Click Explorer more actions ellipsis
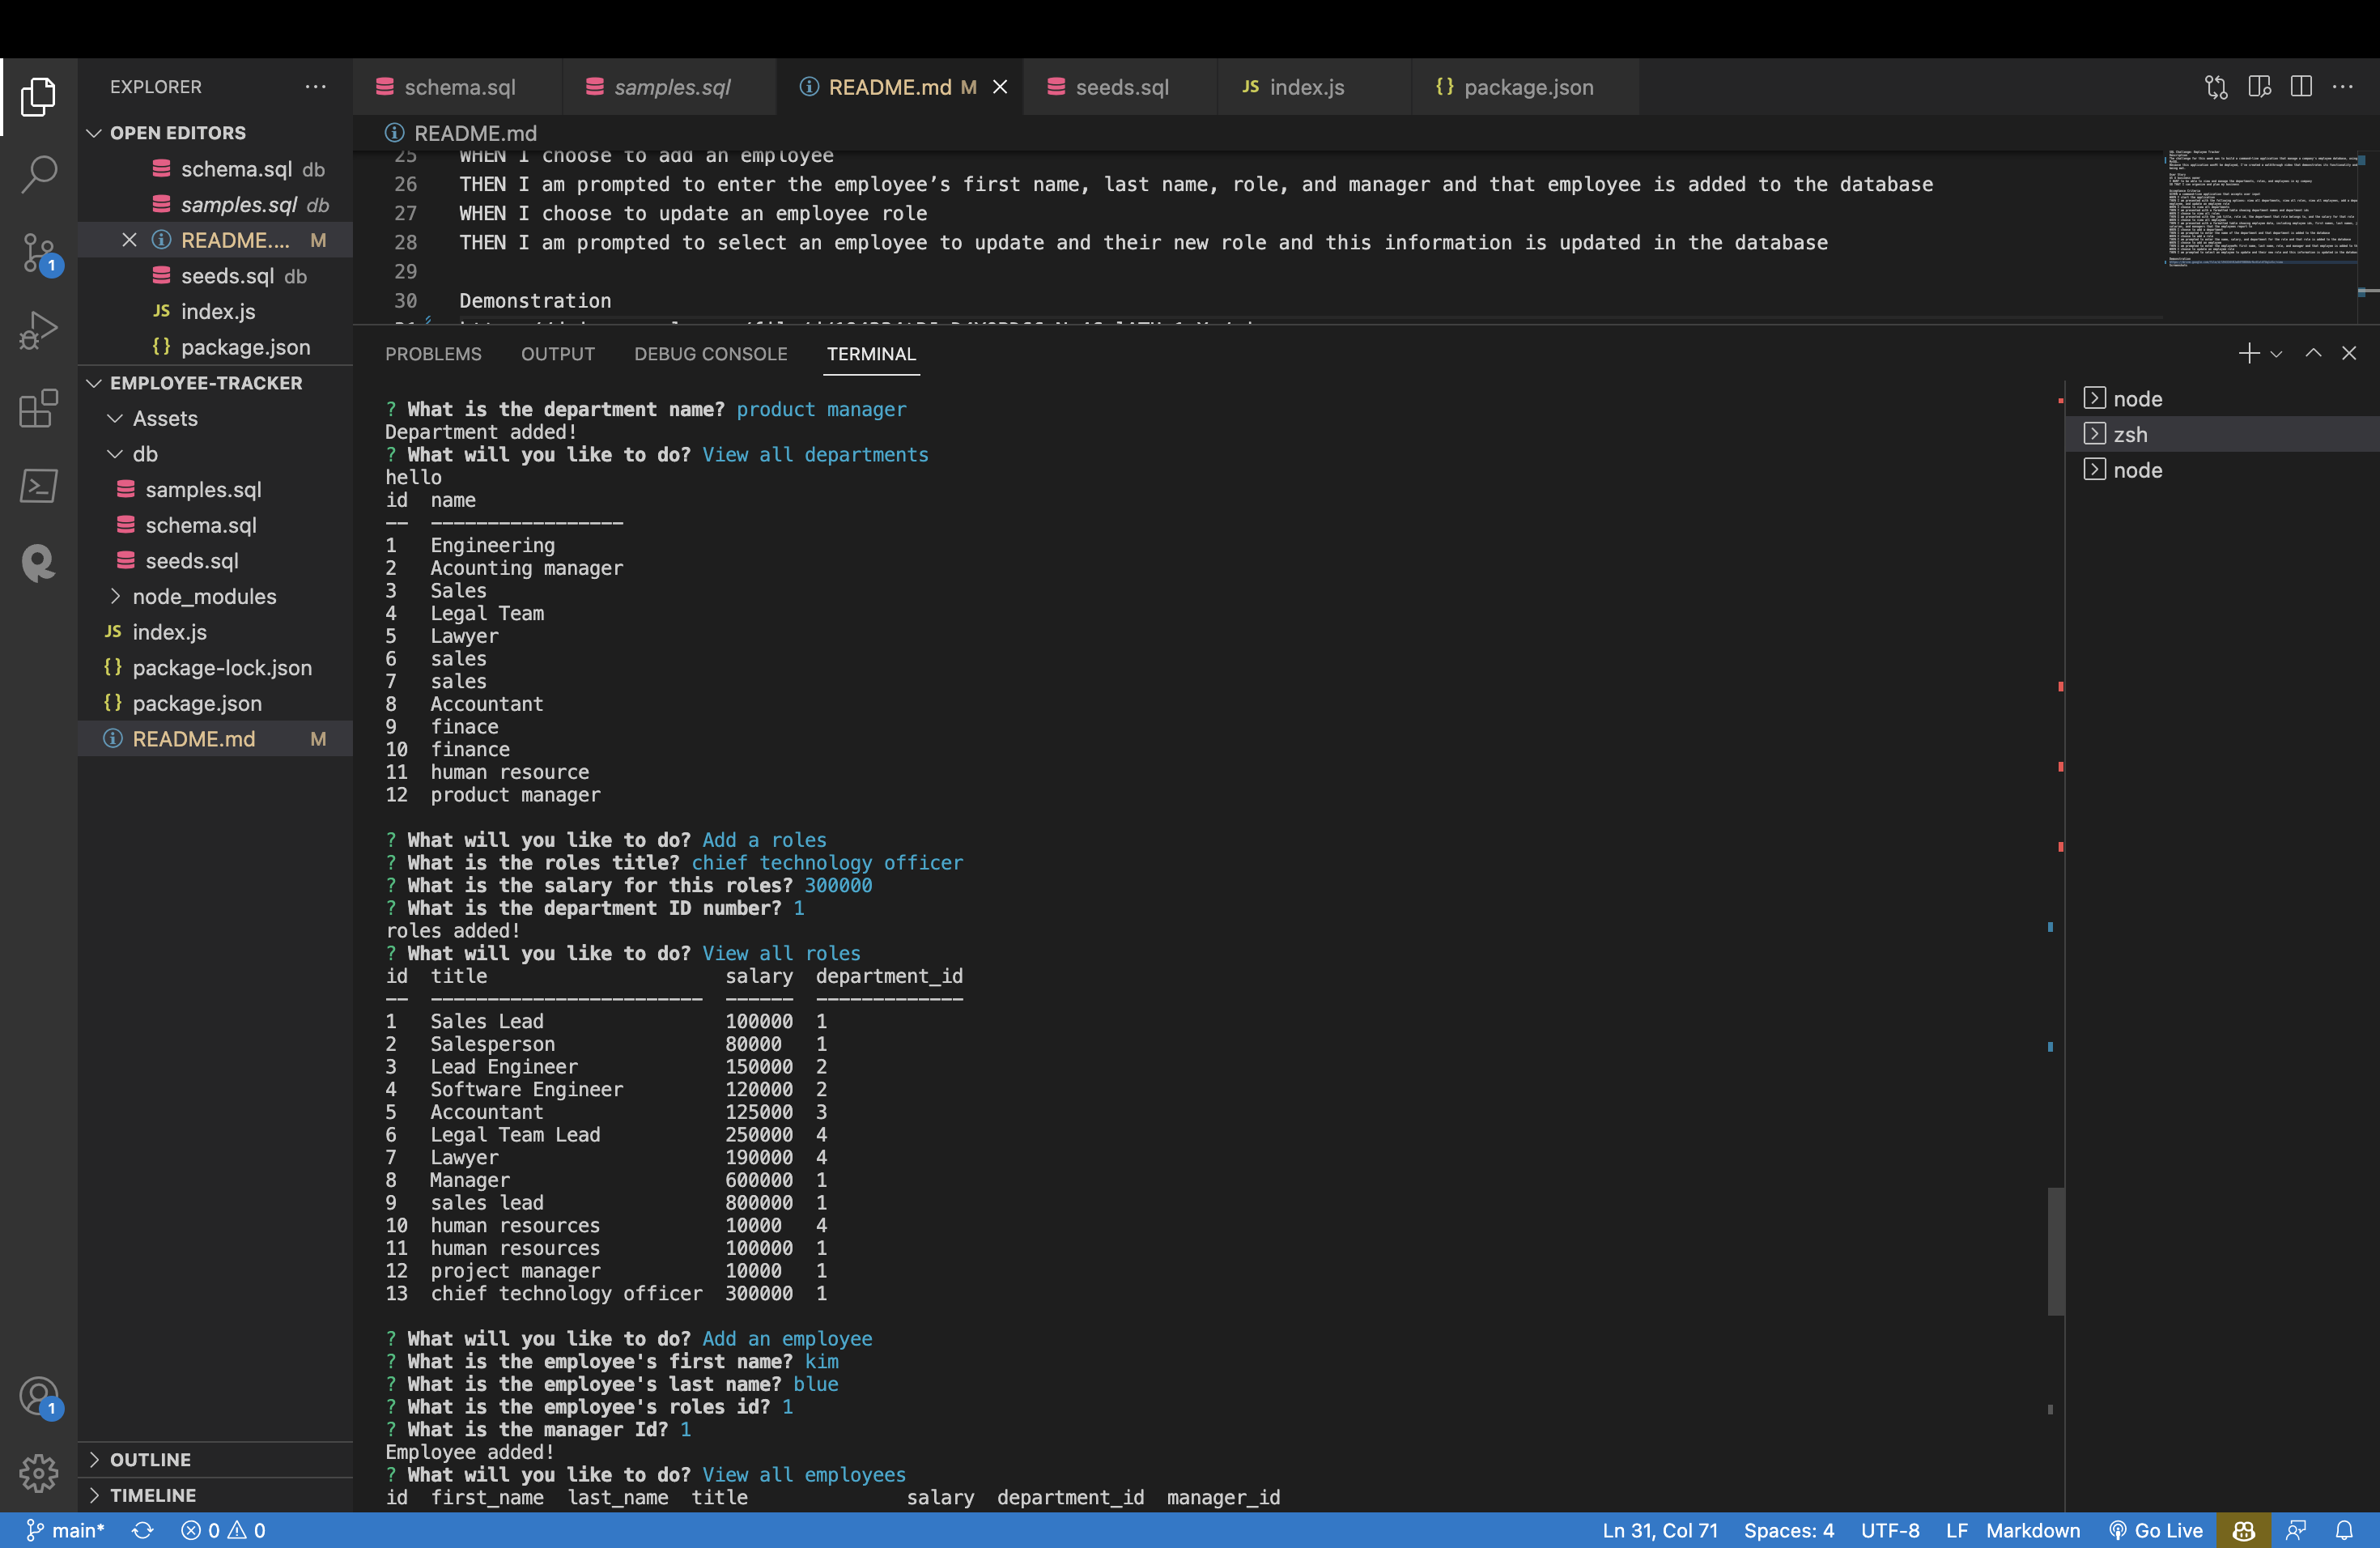Viewport: 2380px width, 1548px height. point(316,87)
